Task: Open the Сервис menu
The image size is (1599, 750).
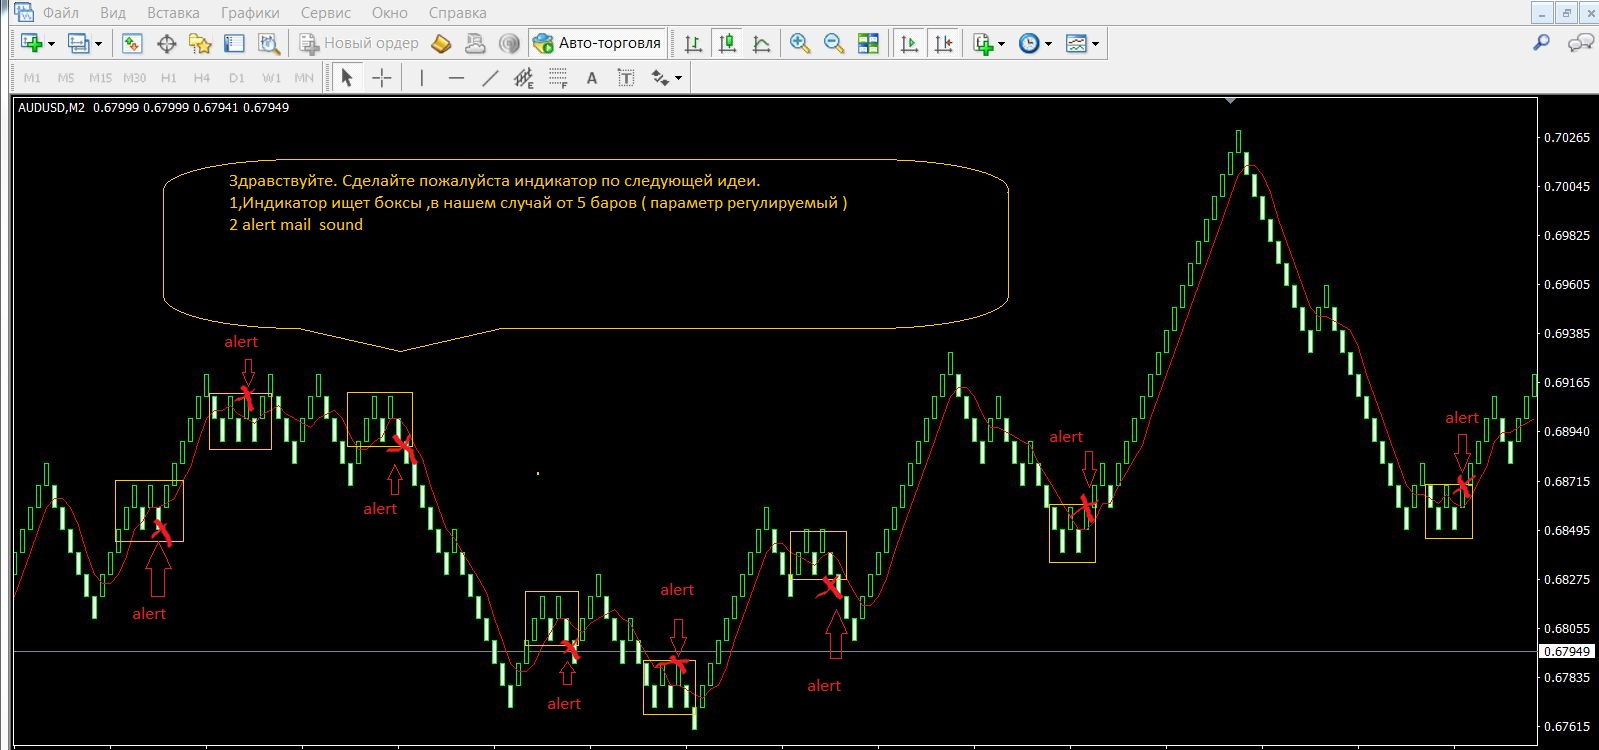Action: tap(325, 13)
